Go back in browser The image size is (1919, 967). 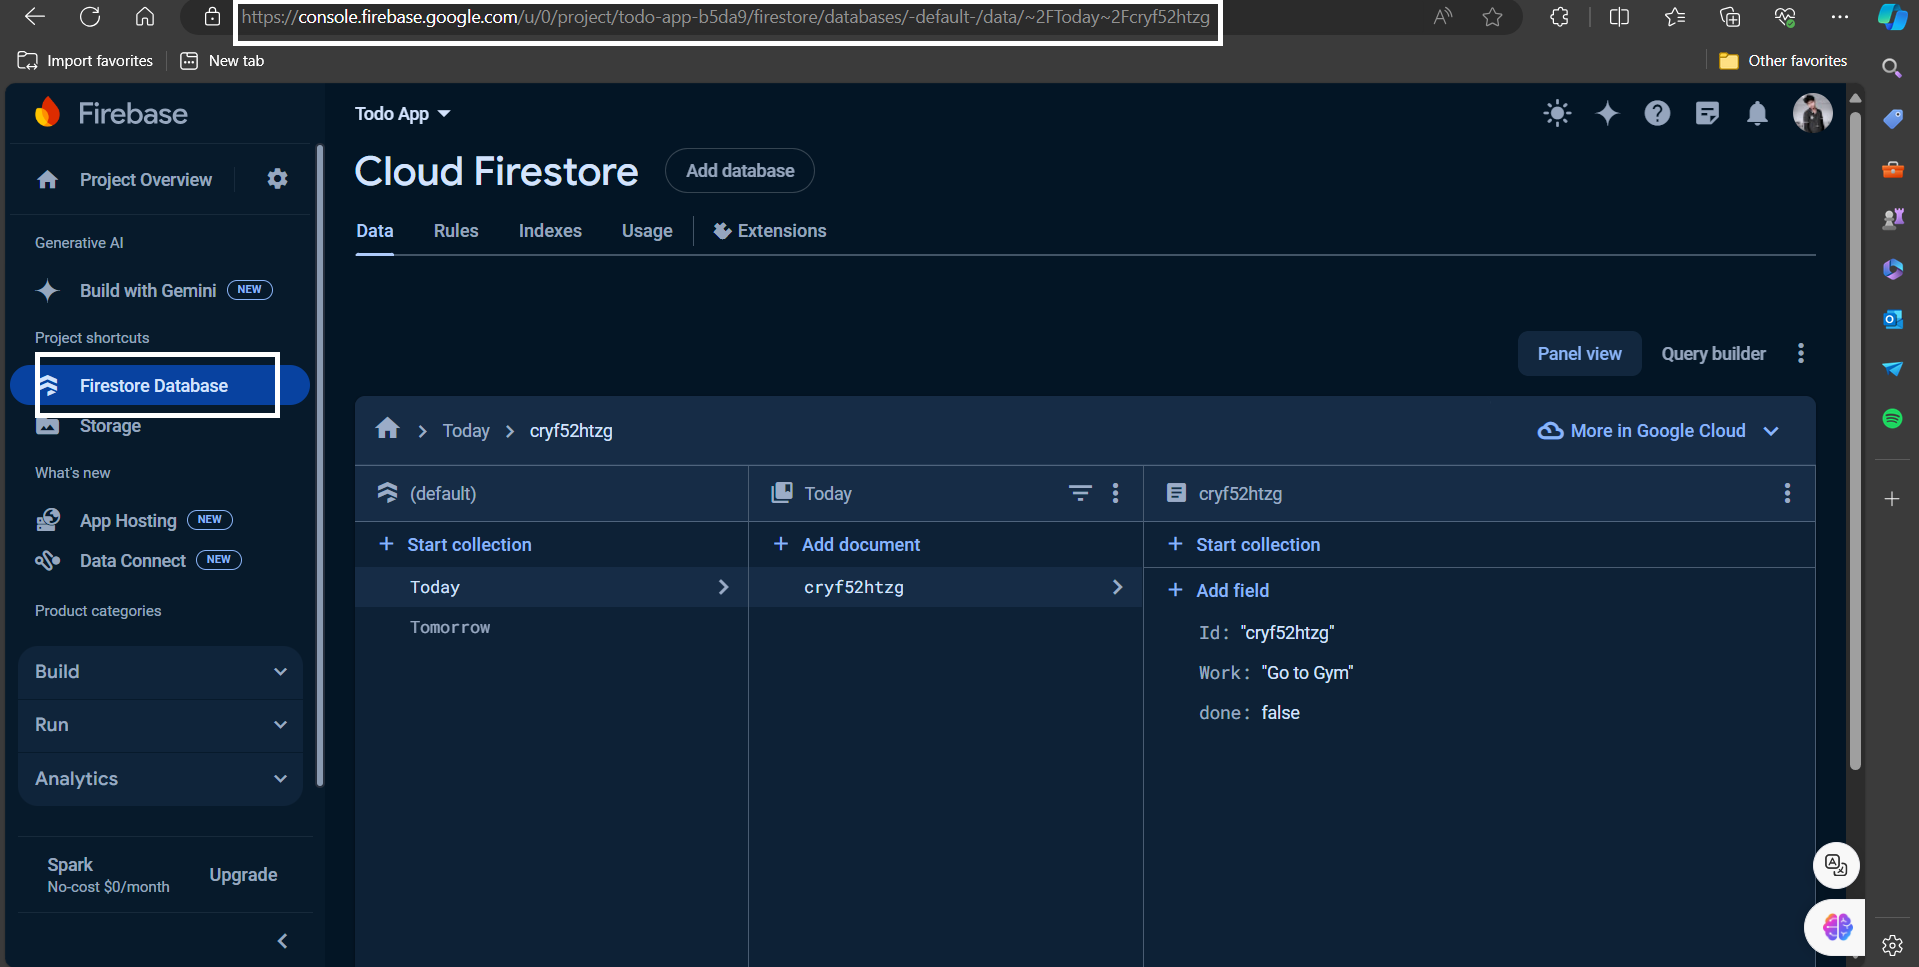(x=35, y=17)
